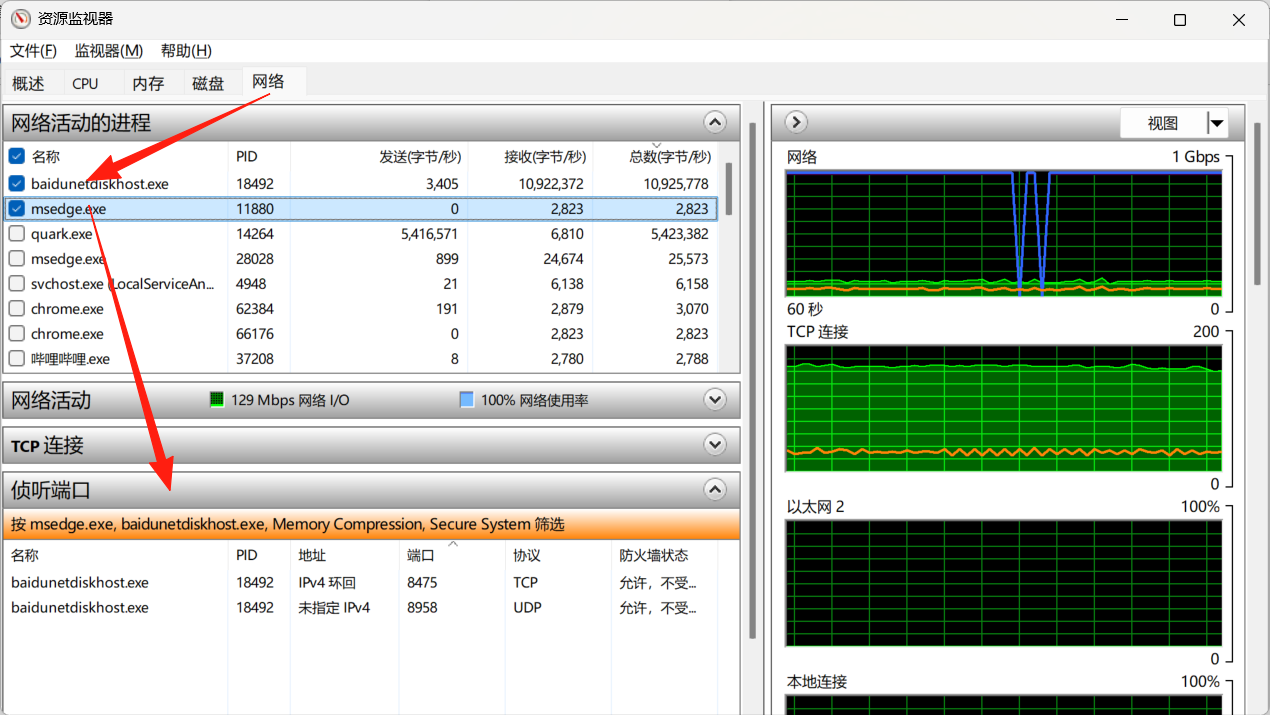Open the 帮助(H) menu
1270x715 pixels.
pos(186,51)
